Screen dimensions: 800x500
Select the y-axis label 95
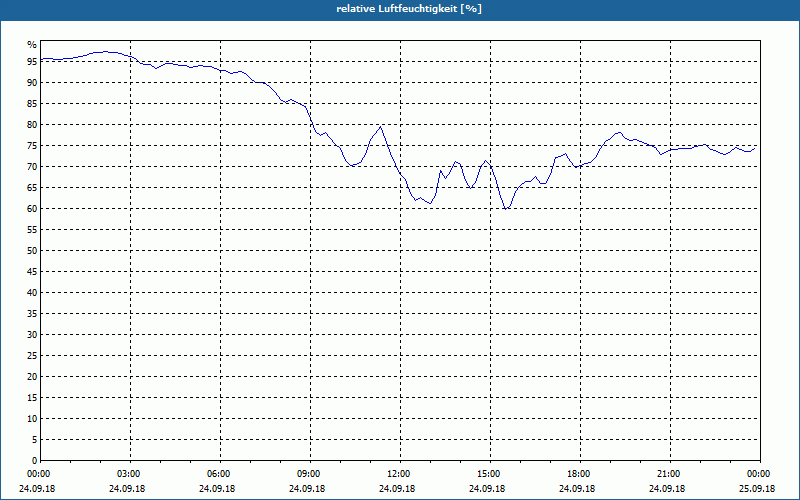click(32, 62)
